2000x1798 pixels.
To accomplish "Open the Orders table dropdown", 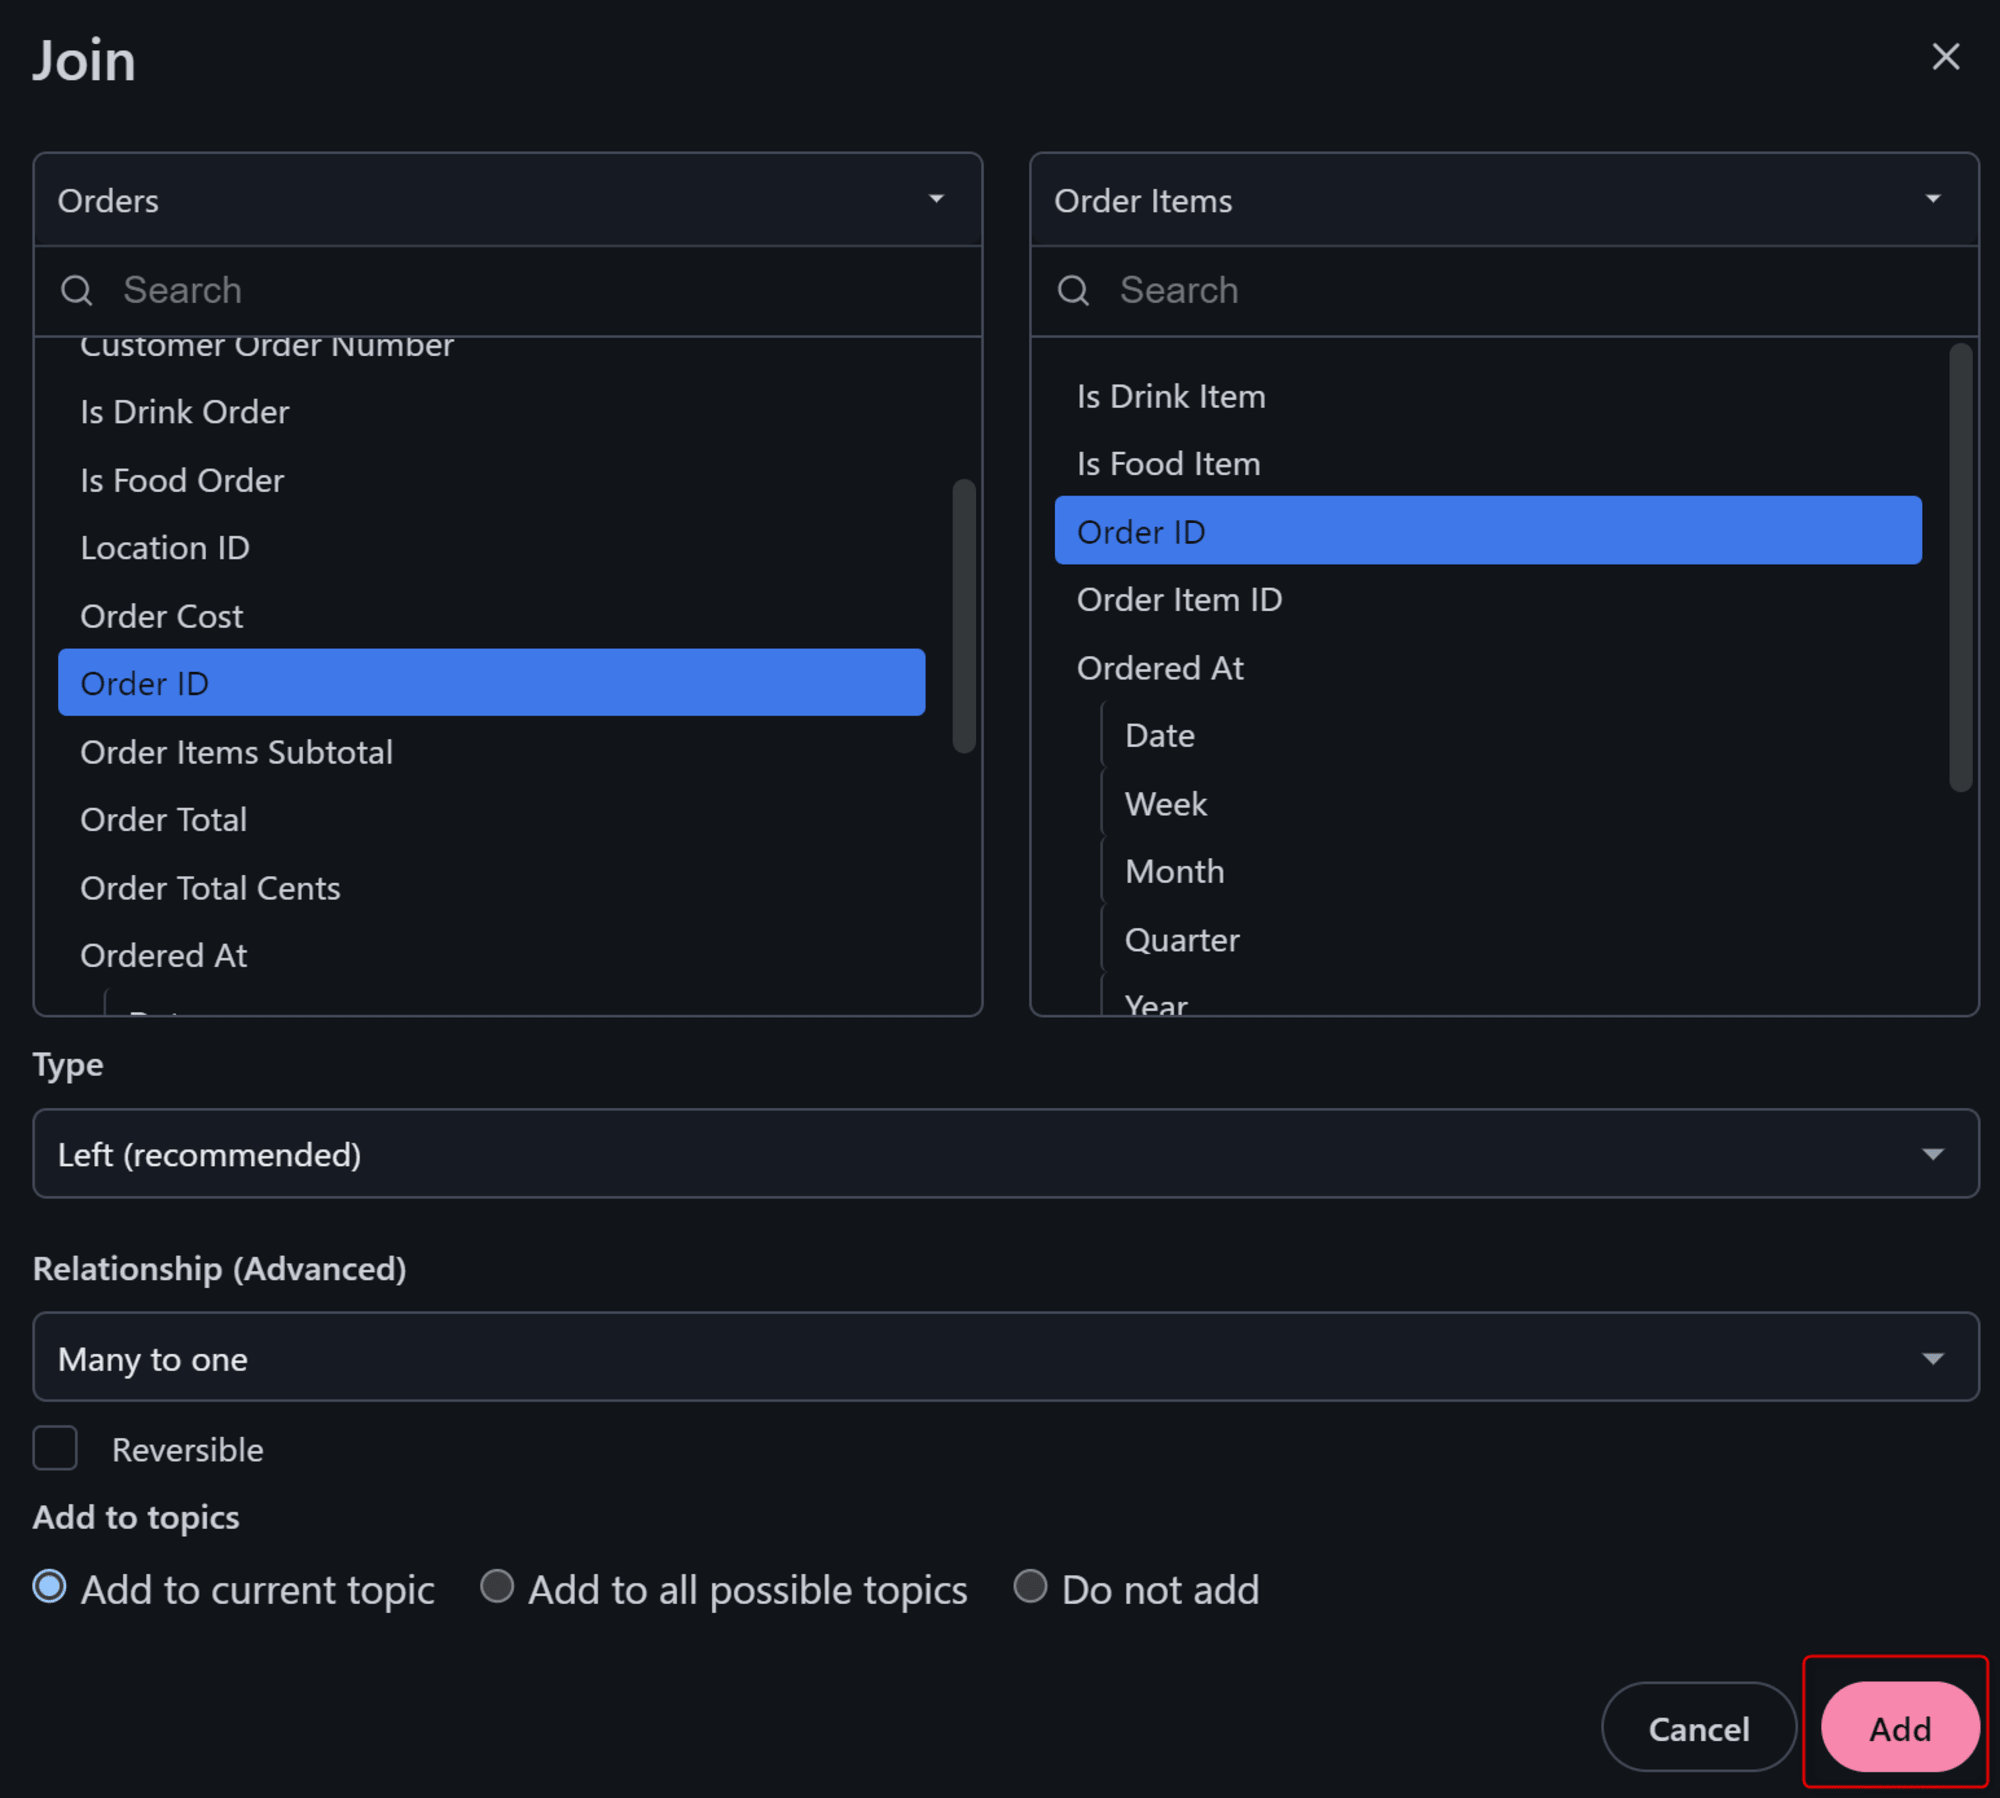I will tap(507, 200).
